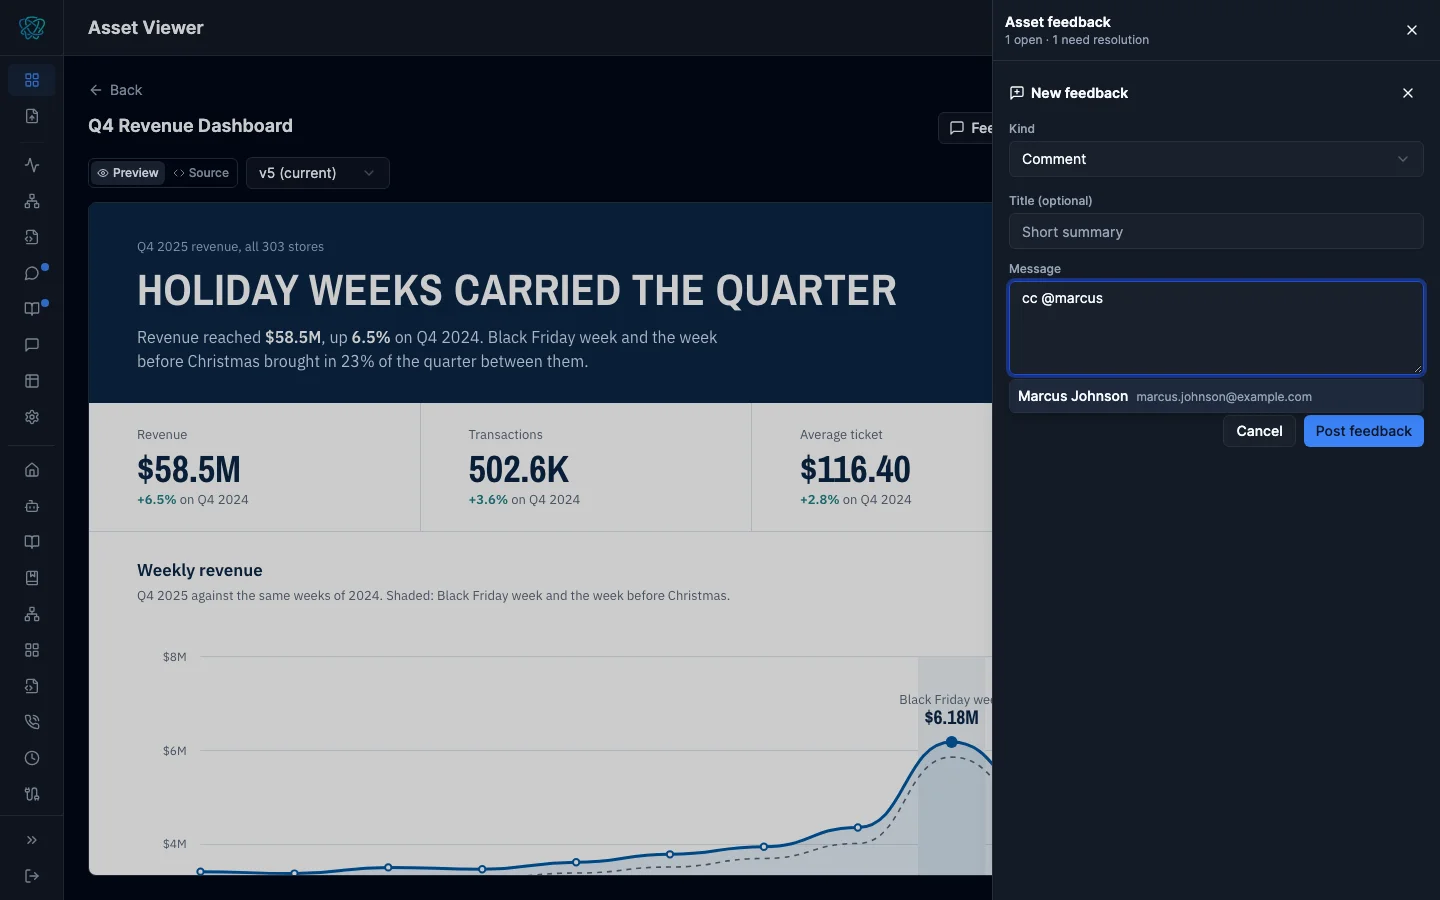
Task: Open the file upload icon in sidebar
Action: [x=32, y=116]
